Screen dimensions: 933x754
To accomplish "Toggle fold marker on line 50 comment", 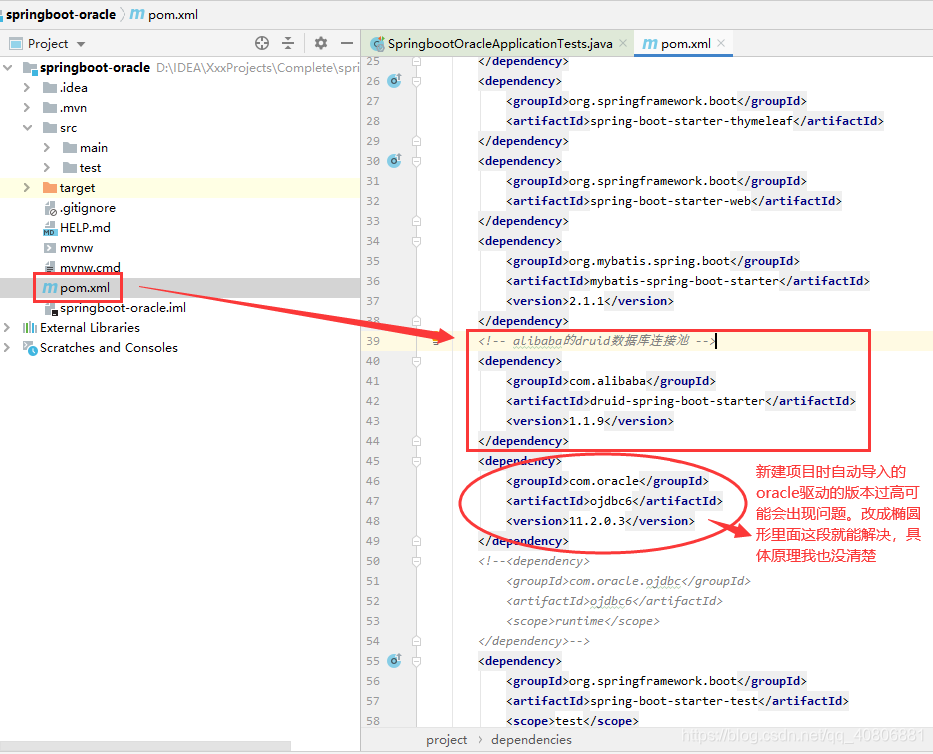I will [417, 561].
